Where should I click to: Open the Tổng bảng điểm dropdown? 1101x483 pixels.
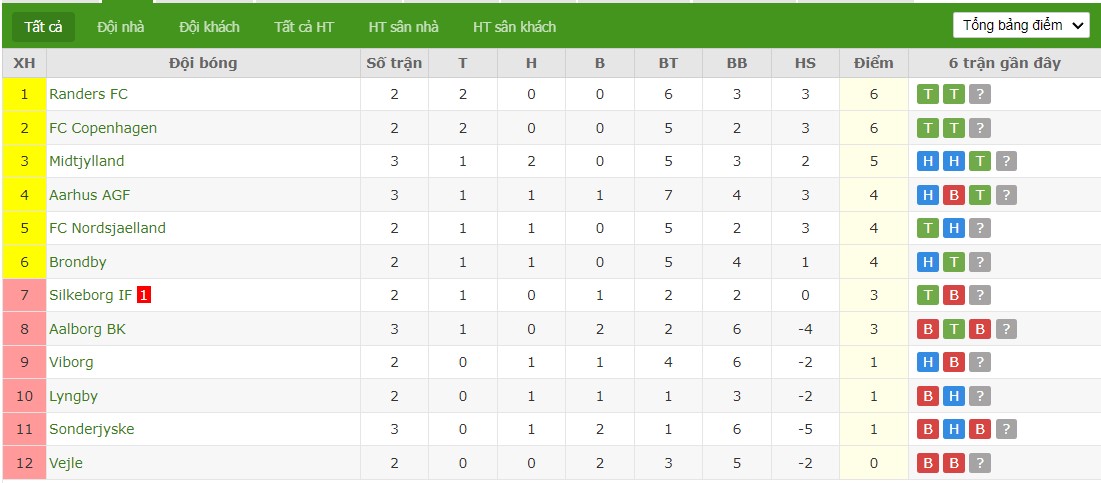(x=1021, y=26)
